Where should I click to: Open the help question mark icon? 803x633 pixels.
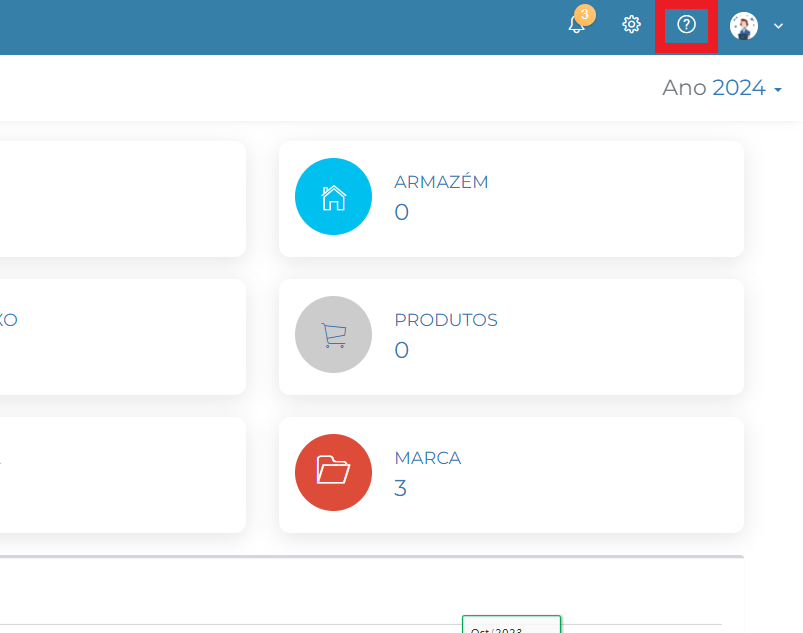pyautogui.click(x=686, y=24)
